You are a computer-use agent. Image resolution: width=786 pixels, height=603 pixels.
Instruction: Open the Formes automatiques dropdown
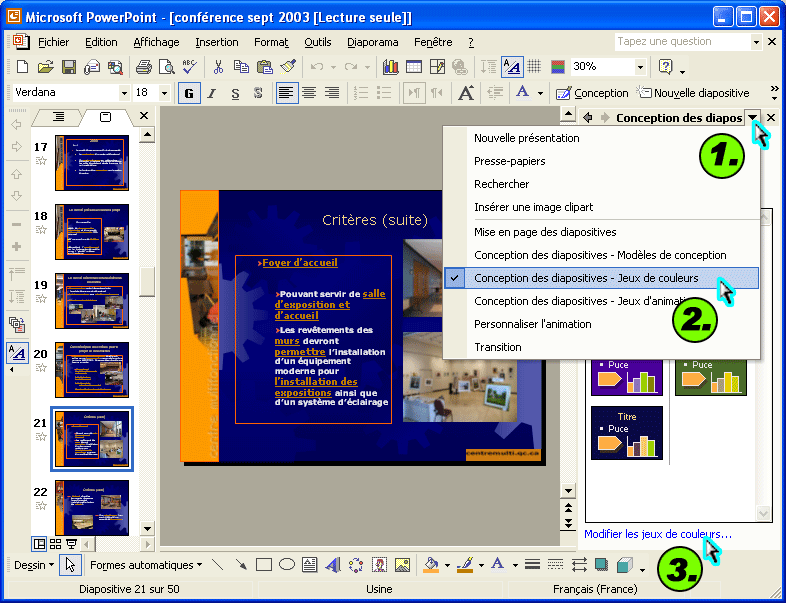pyautogui.click(x=146, y=565)
